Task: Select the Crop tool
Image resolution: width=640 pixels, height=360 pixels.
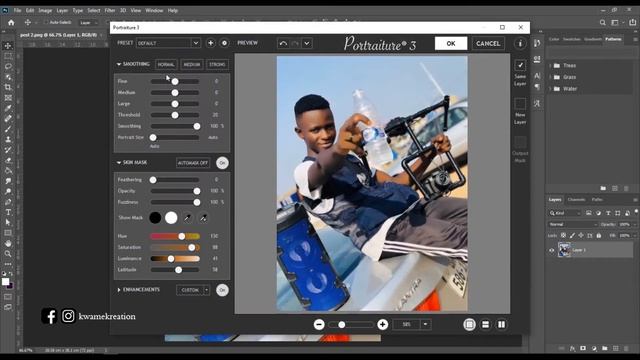Action: (8, 87)
